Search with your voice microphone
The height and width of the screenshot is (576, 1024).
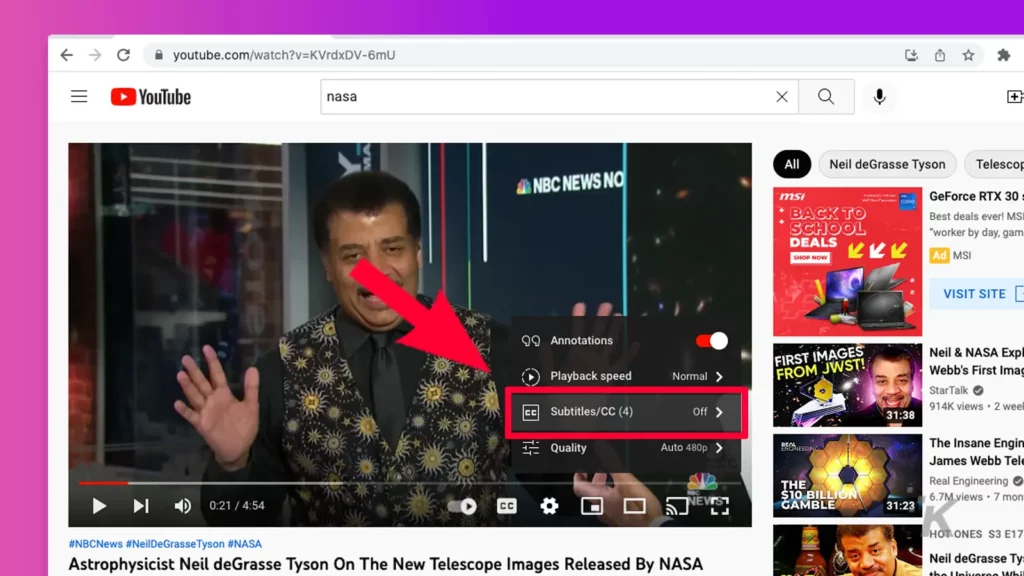click(x=880, y=97)
